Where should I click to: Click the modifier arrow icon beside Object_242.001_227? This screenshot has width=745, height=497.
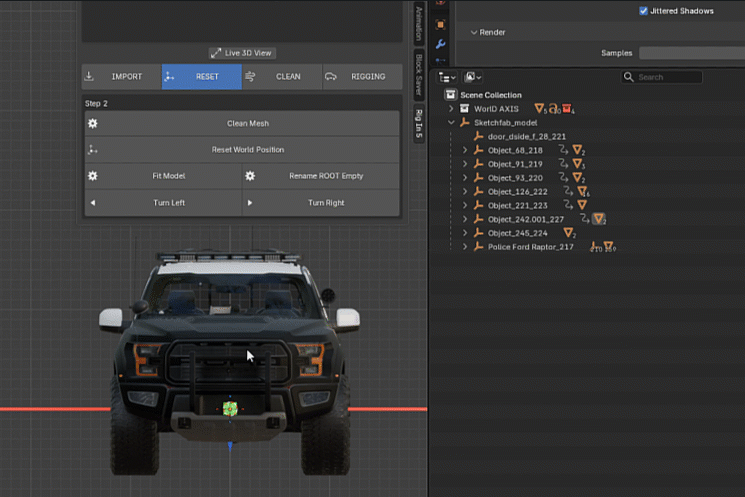pos(585,219)
